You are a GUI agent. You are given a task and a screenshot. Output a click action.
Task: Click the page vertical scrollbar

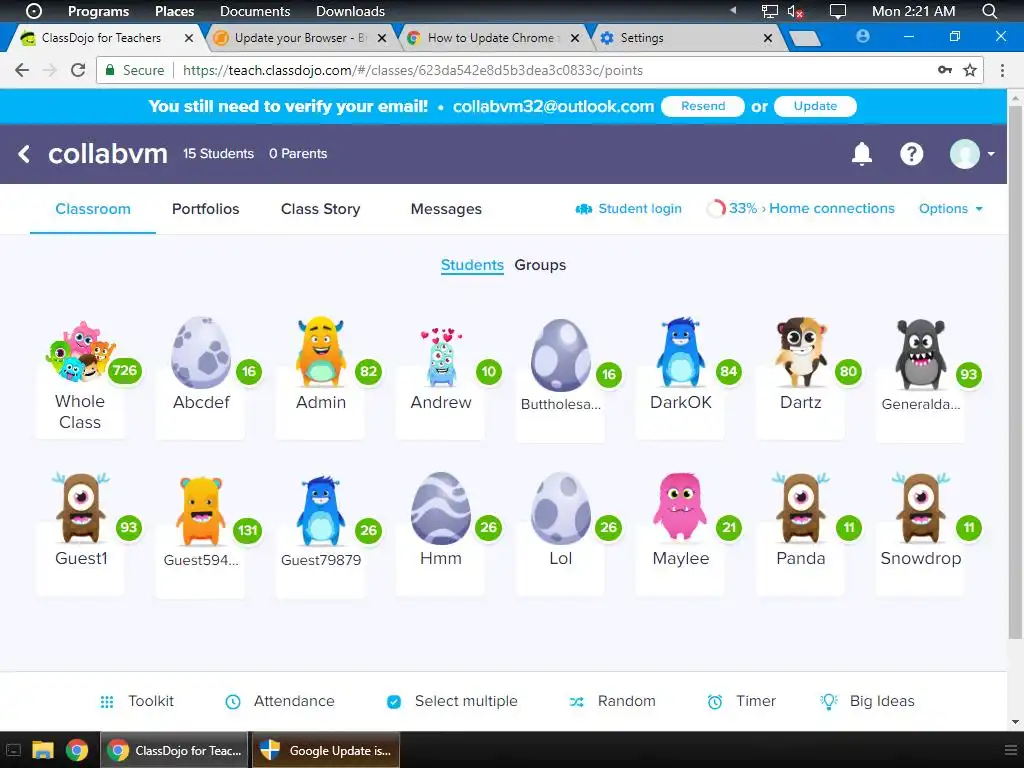click(1015, 372)
